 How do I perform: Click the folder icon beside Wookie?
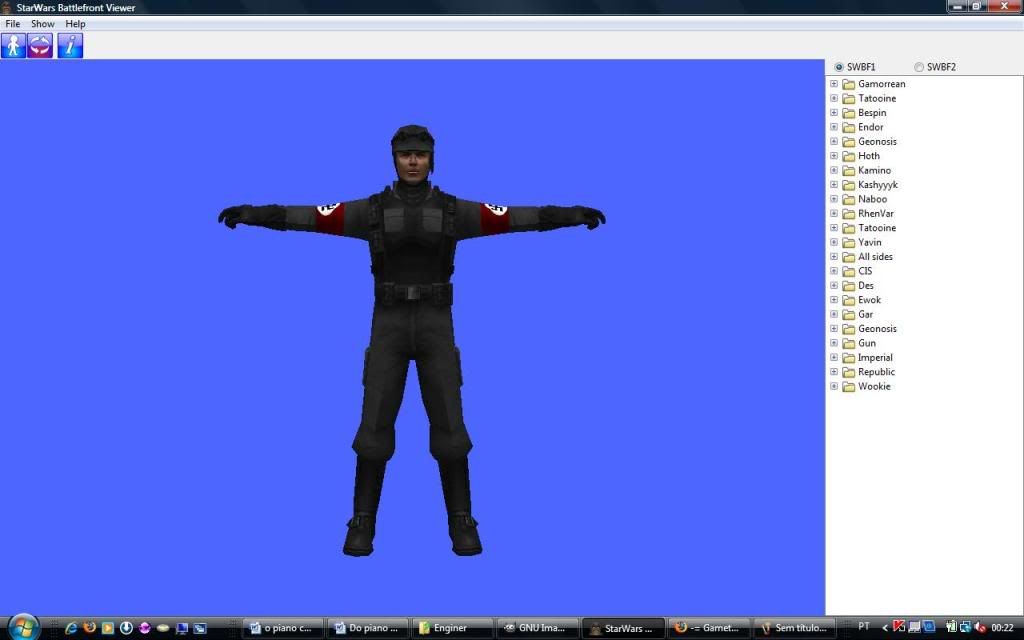848,387
